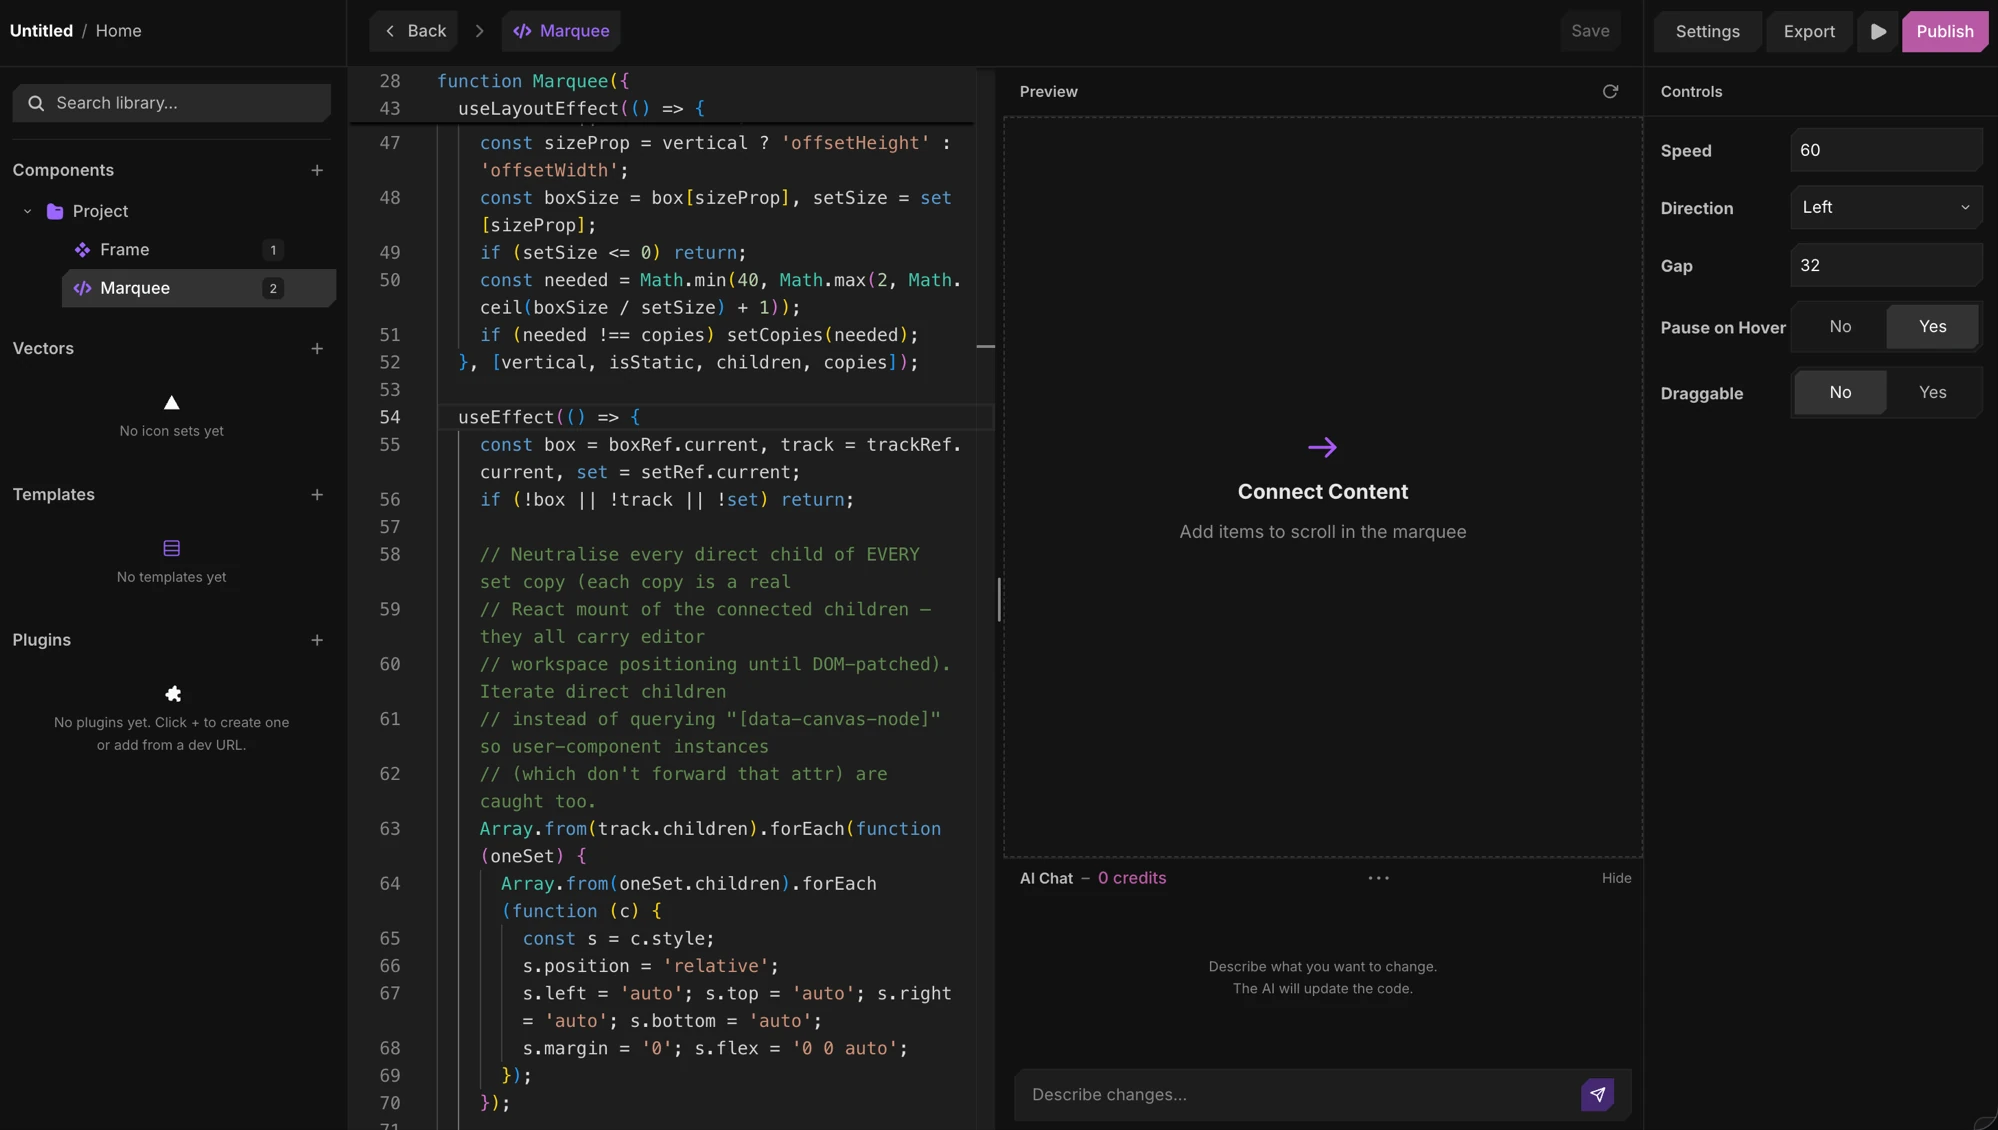Collapse the Project folder chevron
The image size is (1998, 1130).
(28, 211)
